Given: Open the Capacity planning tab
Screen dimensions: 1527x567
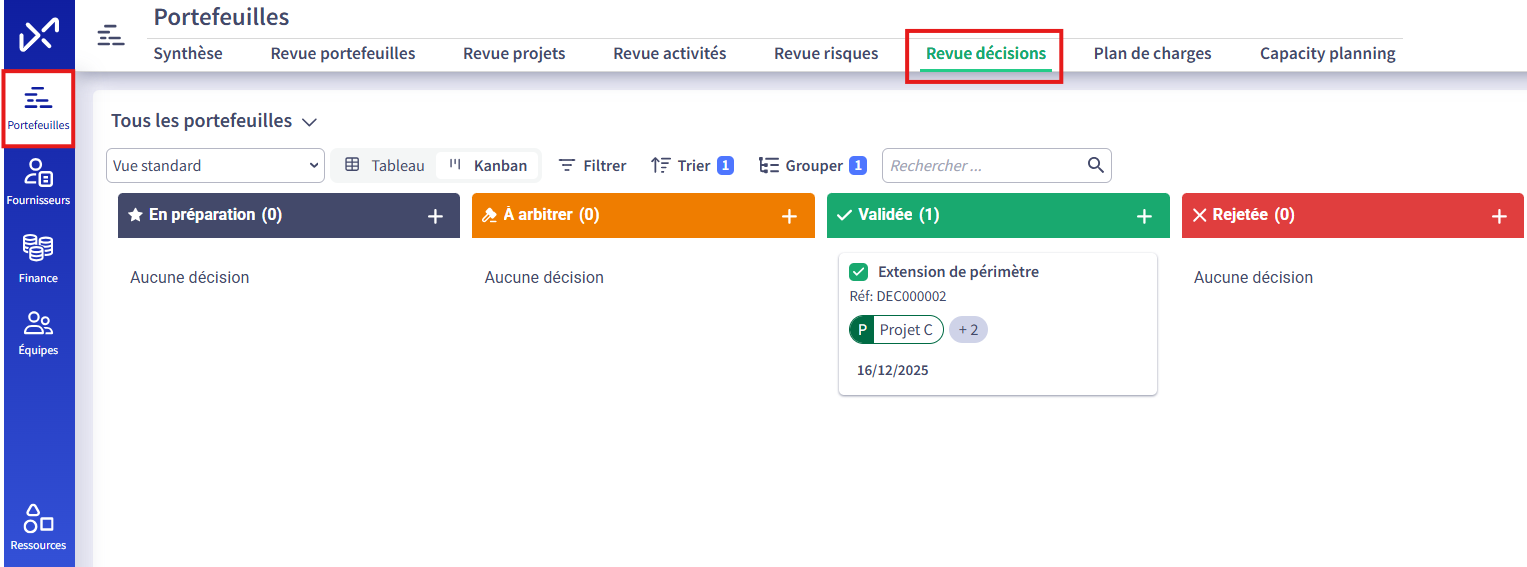Looking at the screenshot, I should point(1327,54).
